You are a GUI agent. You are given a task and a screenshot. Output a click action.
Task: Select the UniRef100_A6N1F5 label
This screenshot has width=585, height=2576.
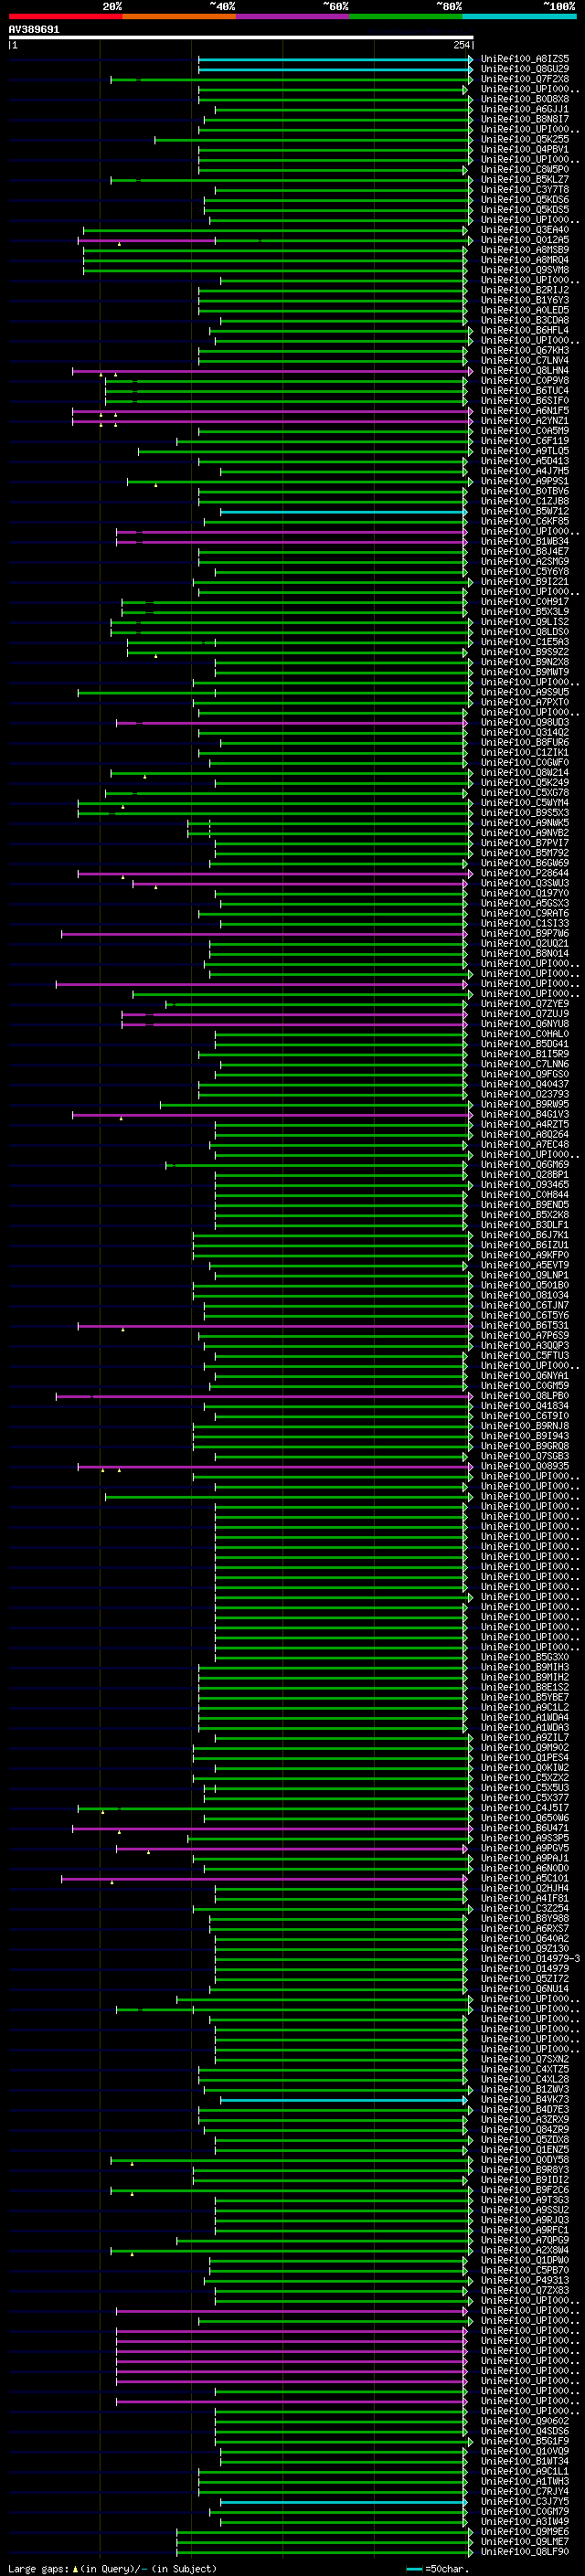525,411
